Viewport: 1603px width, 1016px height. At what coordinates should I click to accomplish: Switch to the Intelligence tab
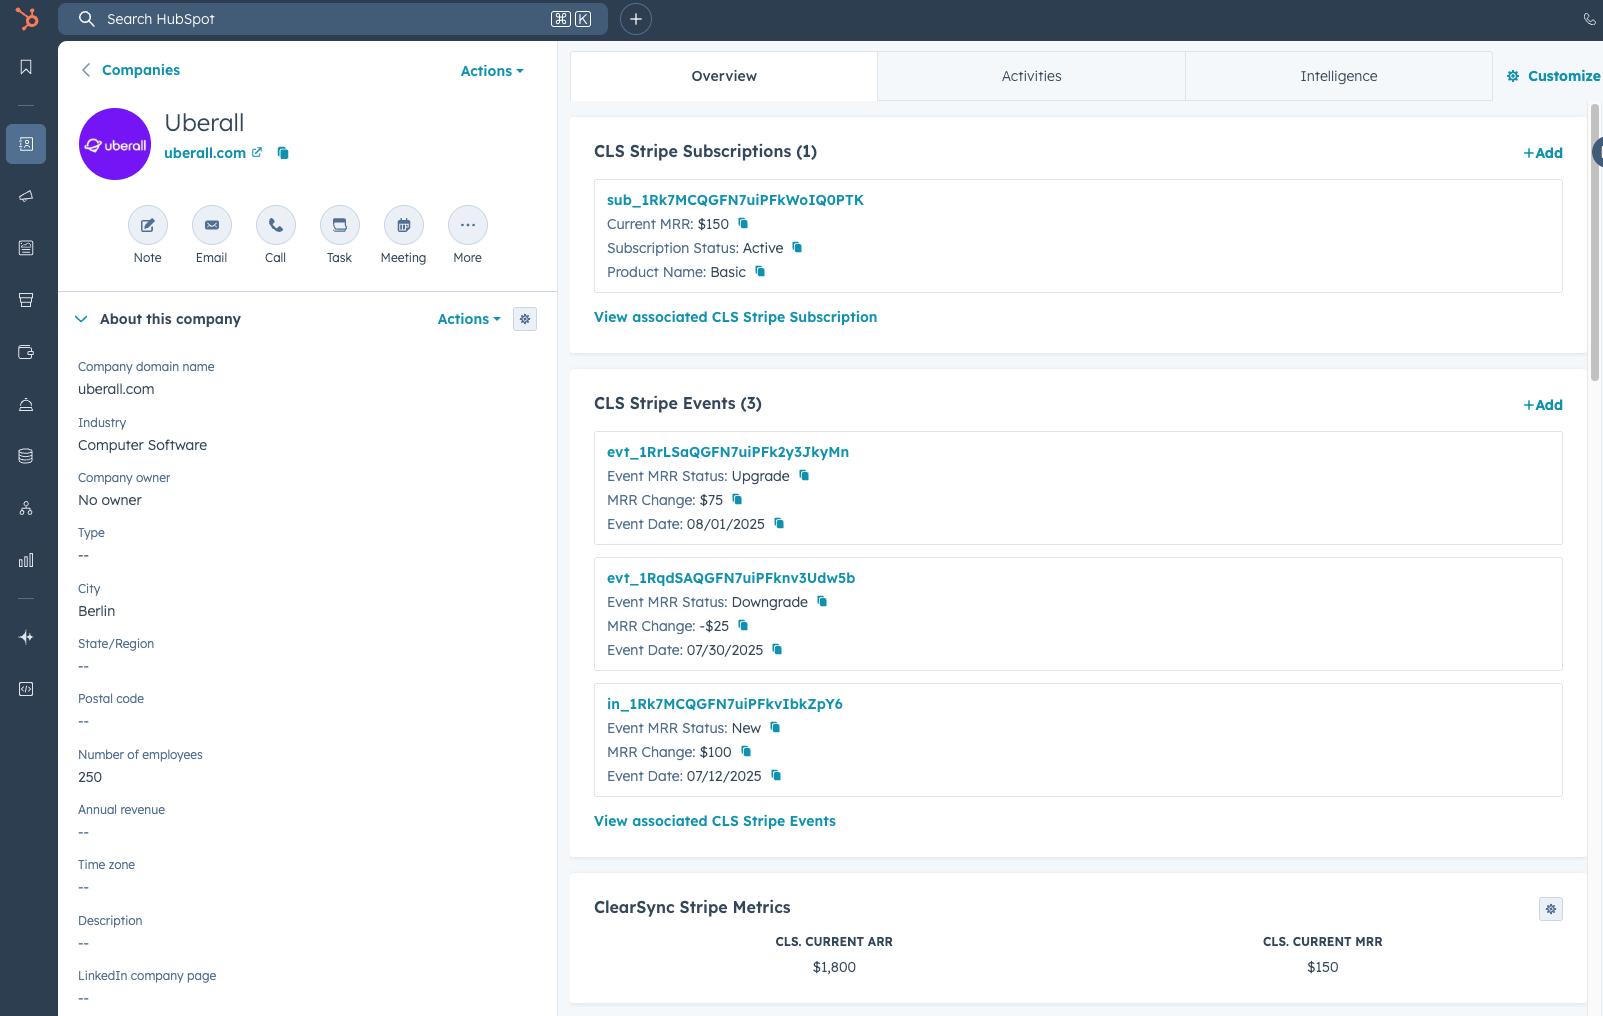(x=1339, y=76)
